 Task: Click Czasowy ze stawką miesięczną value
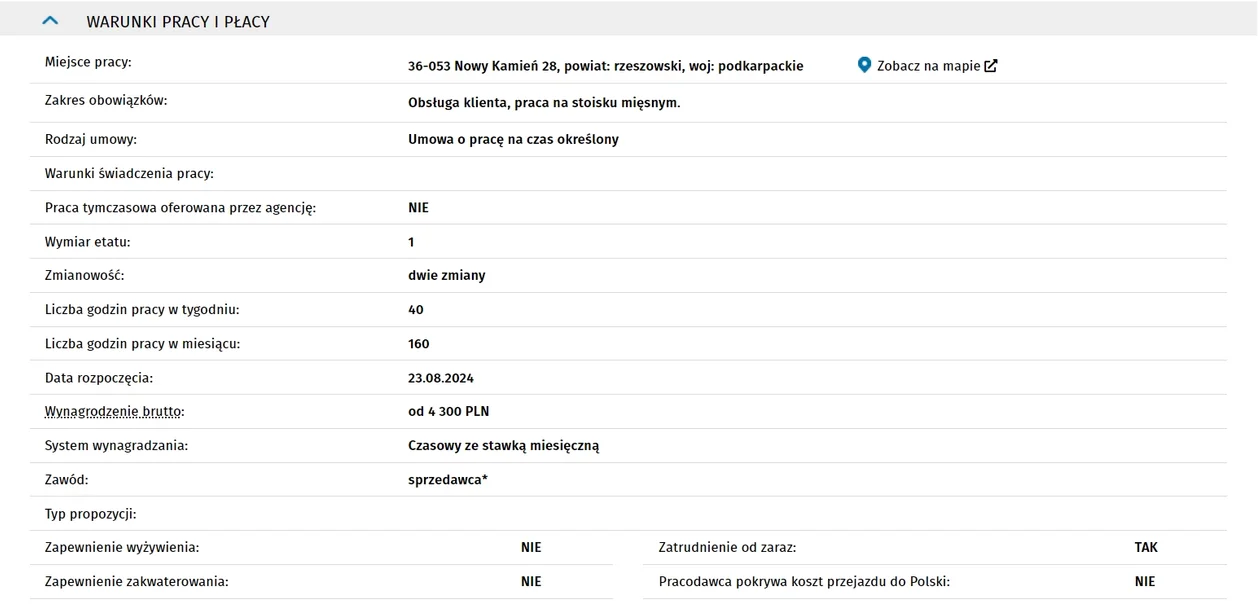(504, 446)
